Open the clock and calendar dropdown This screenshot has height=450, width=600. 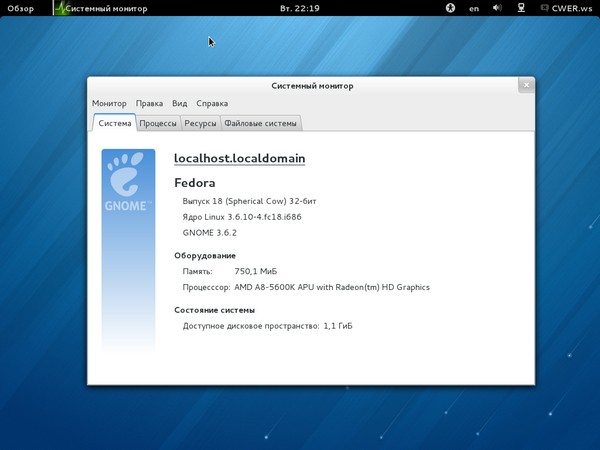[300, 8]
